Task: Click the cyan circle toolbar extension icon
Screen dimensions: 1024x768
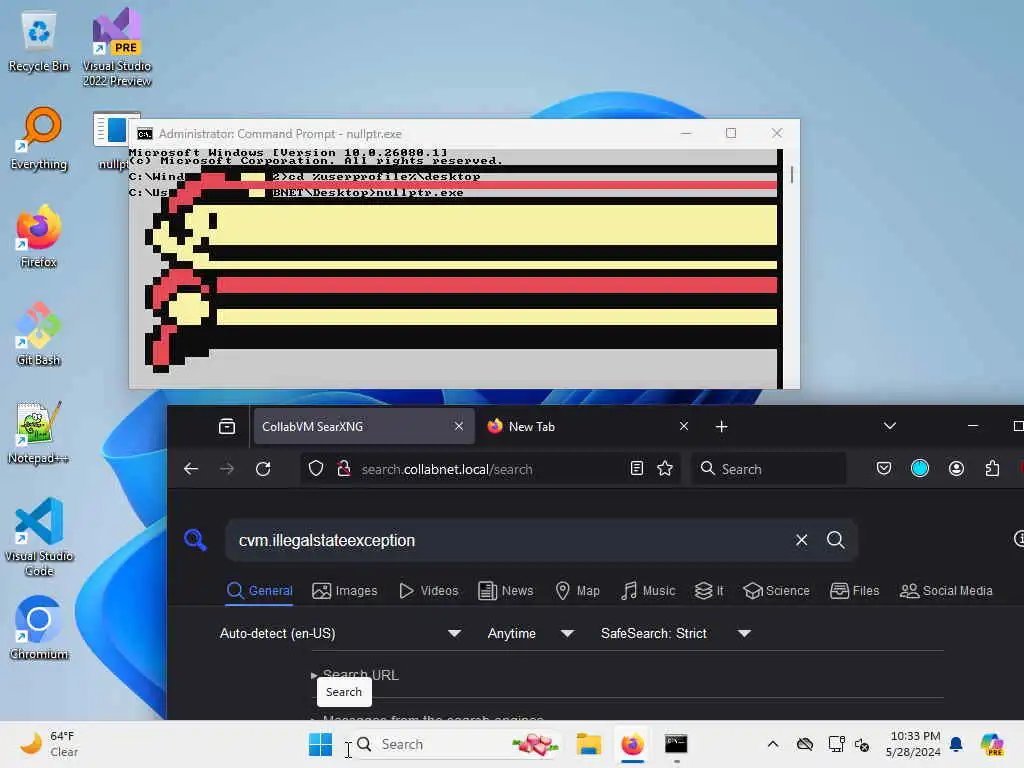Action: pyautogui.click(x=920, y=468)
